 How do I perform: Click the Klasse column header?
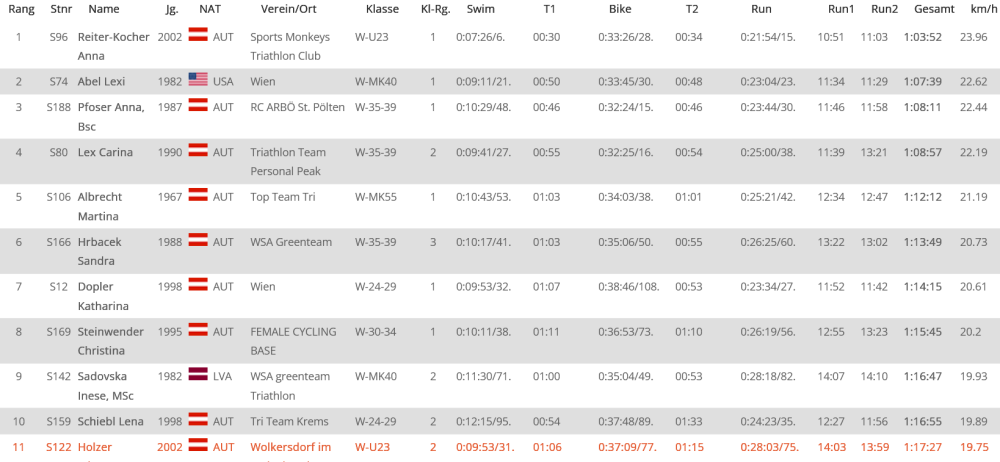pyautogui.click(x=382, y=9)
